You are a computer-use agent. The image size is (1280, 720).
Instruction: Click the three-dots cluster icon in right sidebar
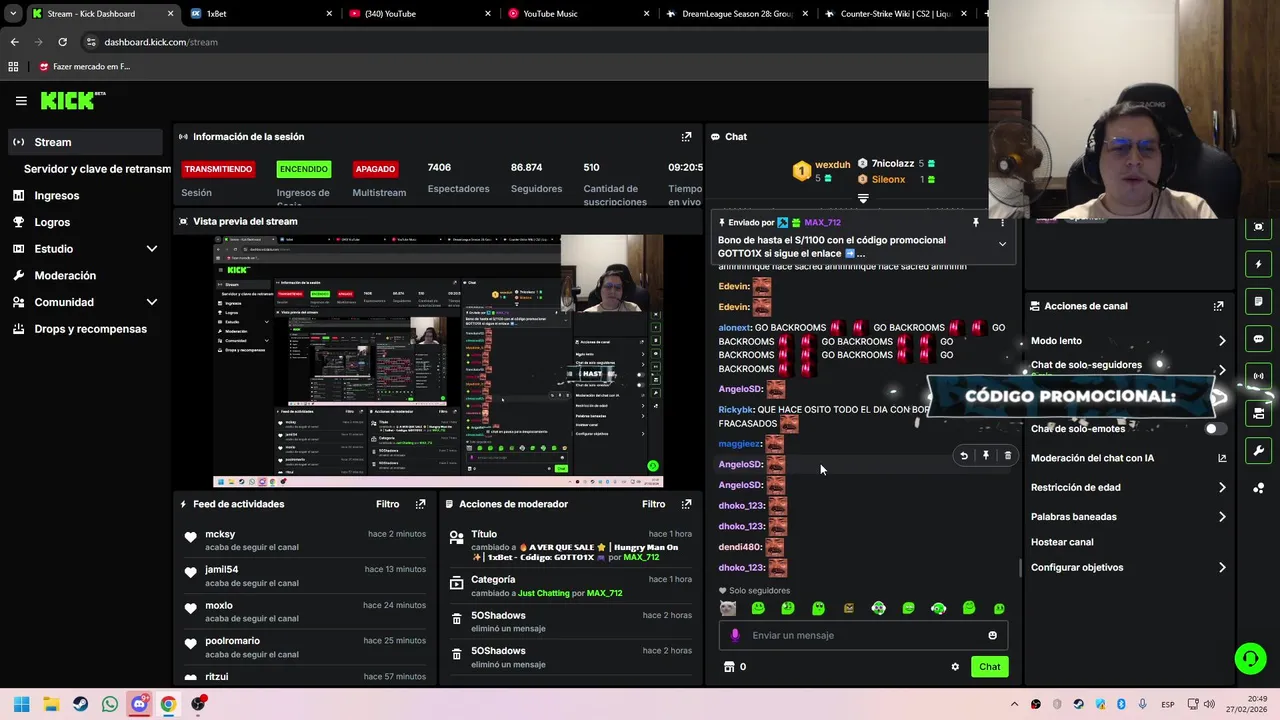pos(1258,488)
